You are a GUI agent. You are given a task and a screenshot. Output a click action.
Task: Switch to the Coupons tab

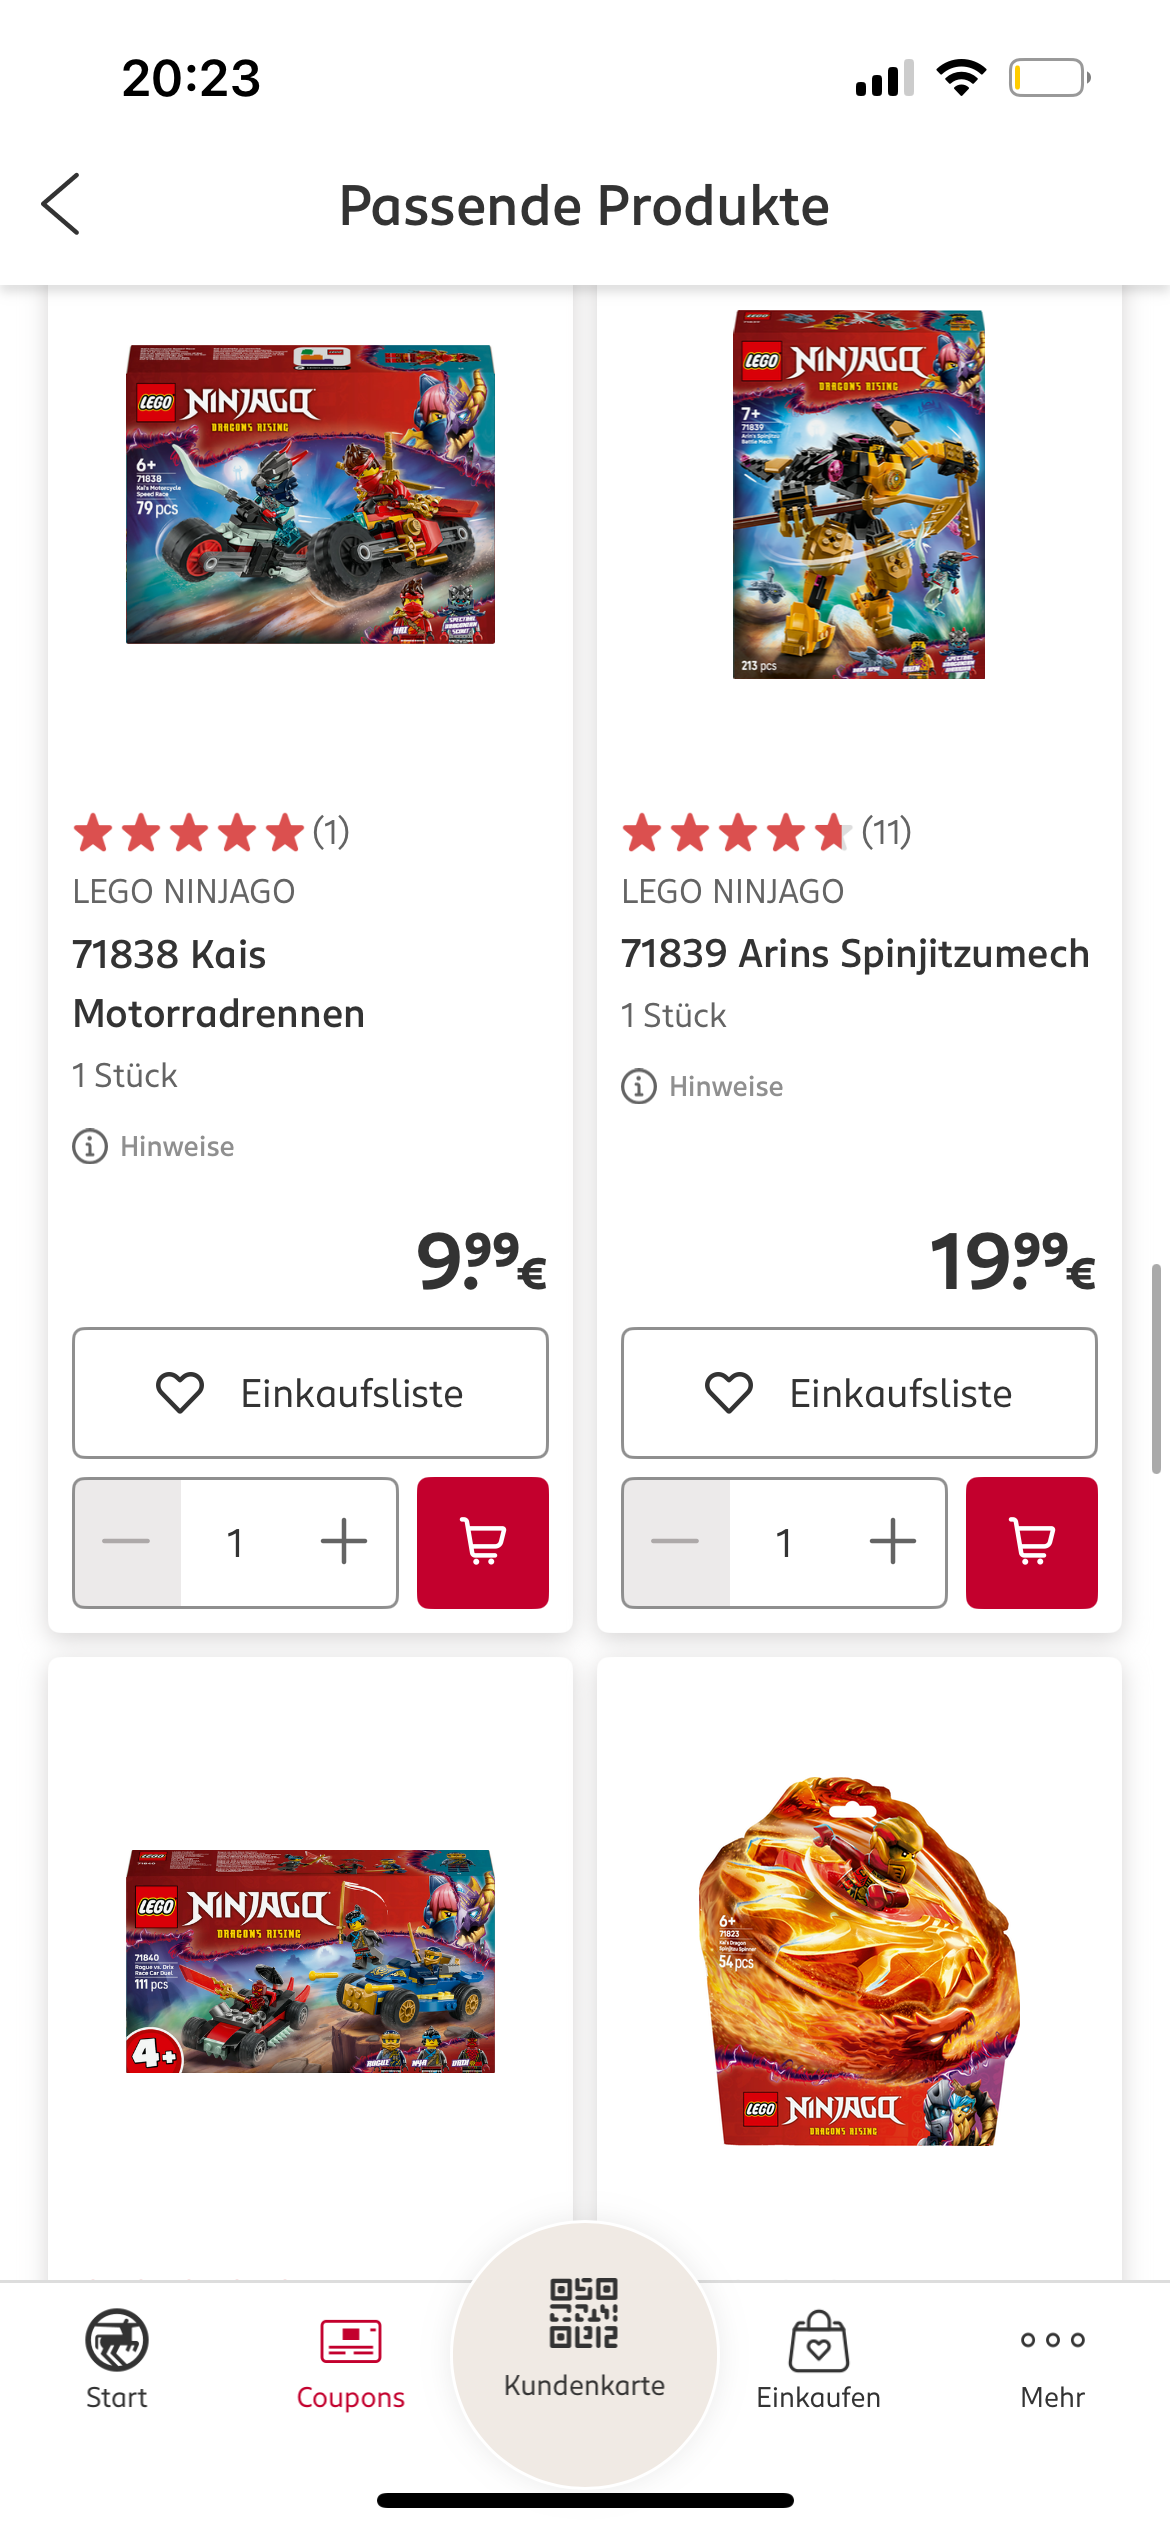pos(351,2360)
